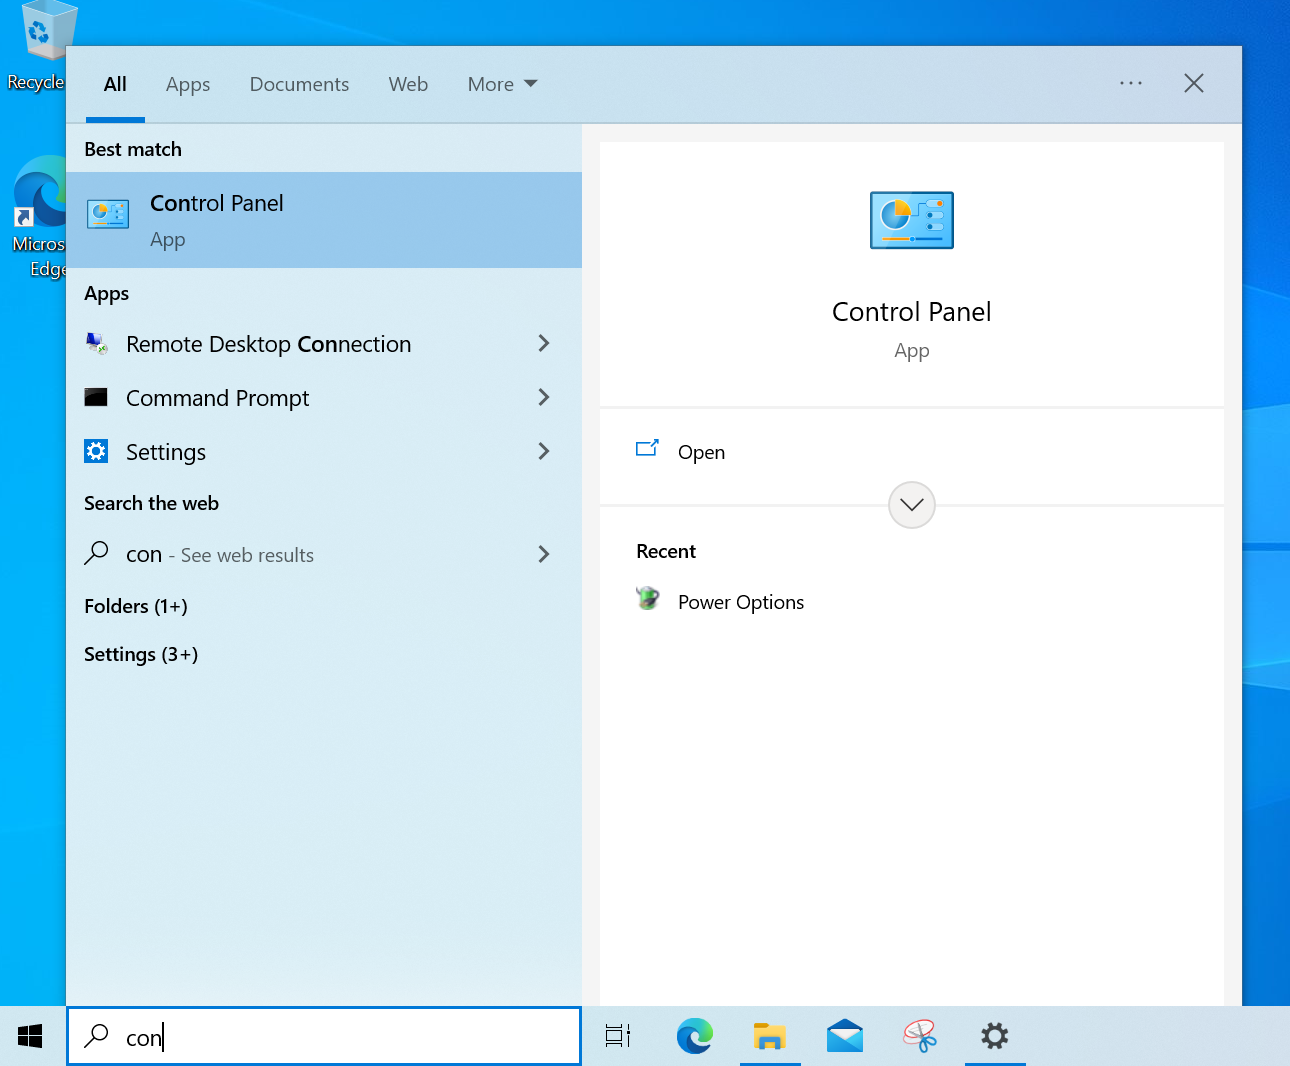Open the Web search tab
Image resolution: width=1290 pixels, height=1066 pixels.
[x=408, y=84]
